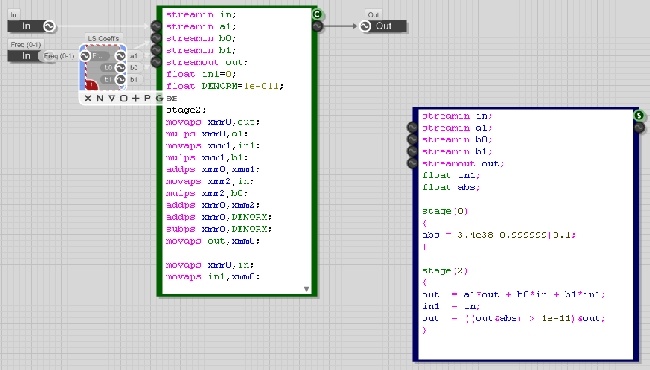Screen dimensions: 650x370
Task: Click the V icon on module action bar
Action: click(x=112, y=98)
